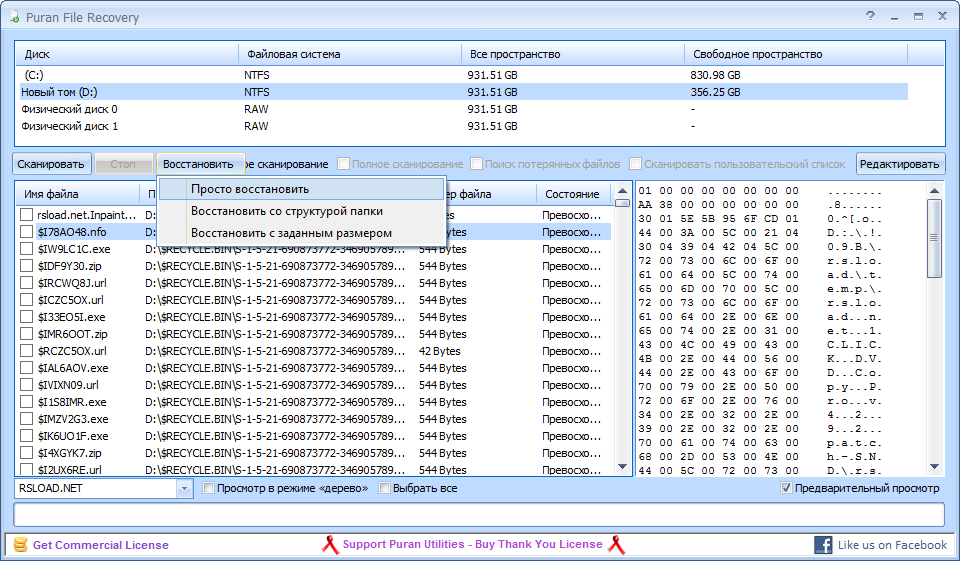Click file list scrollbar down arrow
Viewport: 960px width, 561px height.
(x=622, y=467)
